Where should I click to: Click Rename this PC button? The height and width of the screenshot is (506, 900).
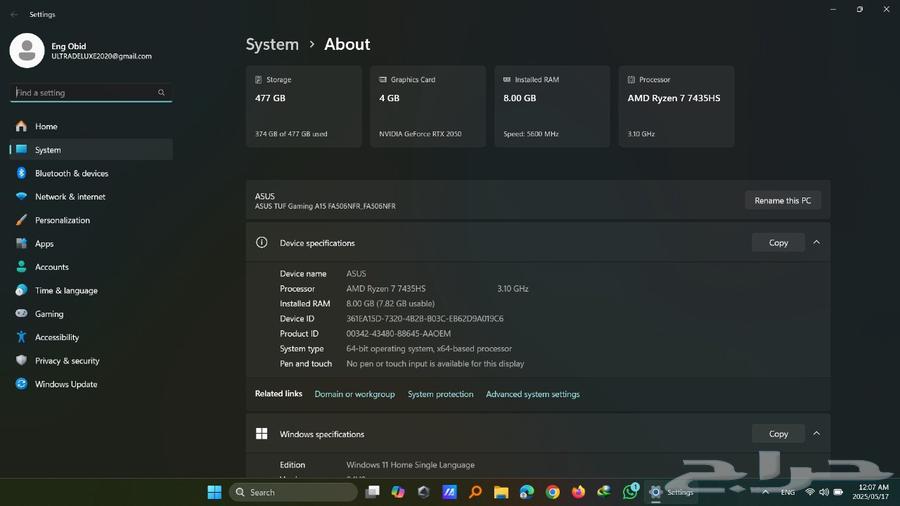(x=782, y=200)
